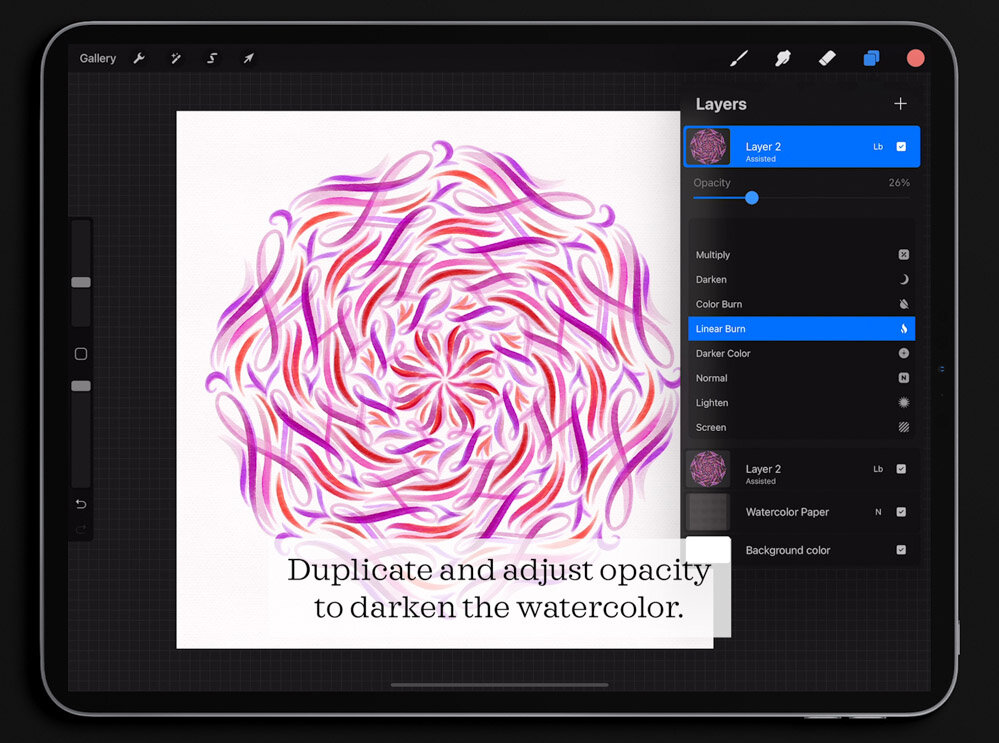Open Watercolor Paper blend mode N
999x743 pixels.
pos(878,512)
